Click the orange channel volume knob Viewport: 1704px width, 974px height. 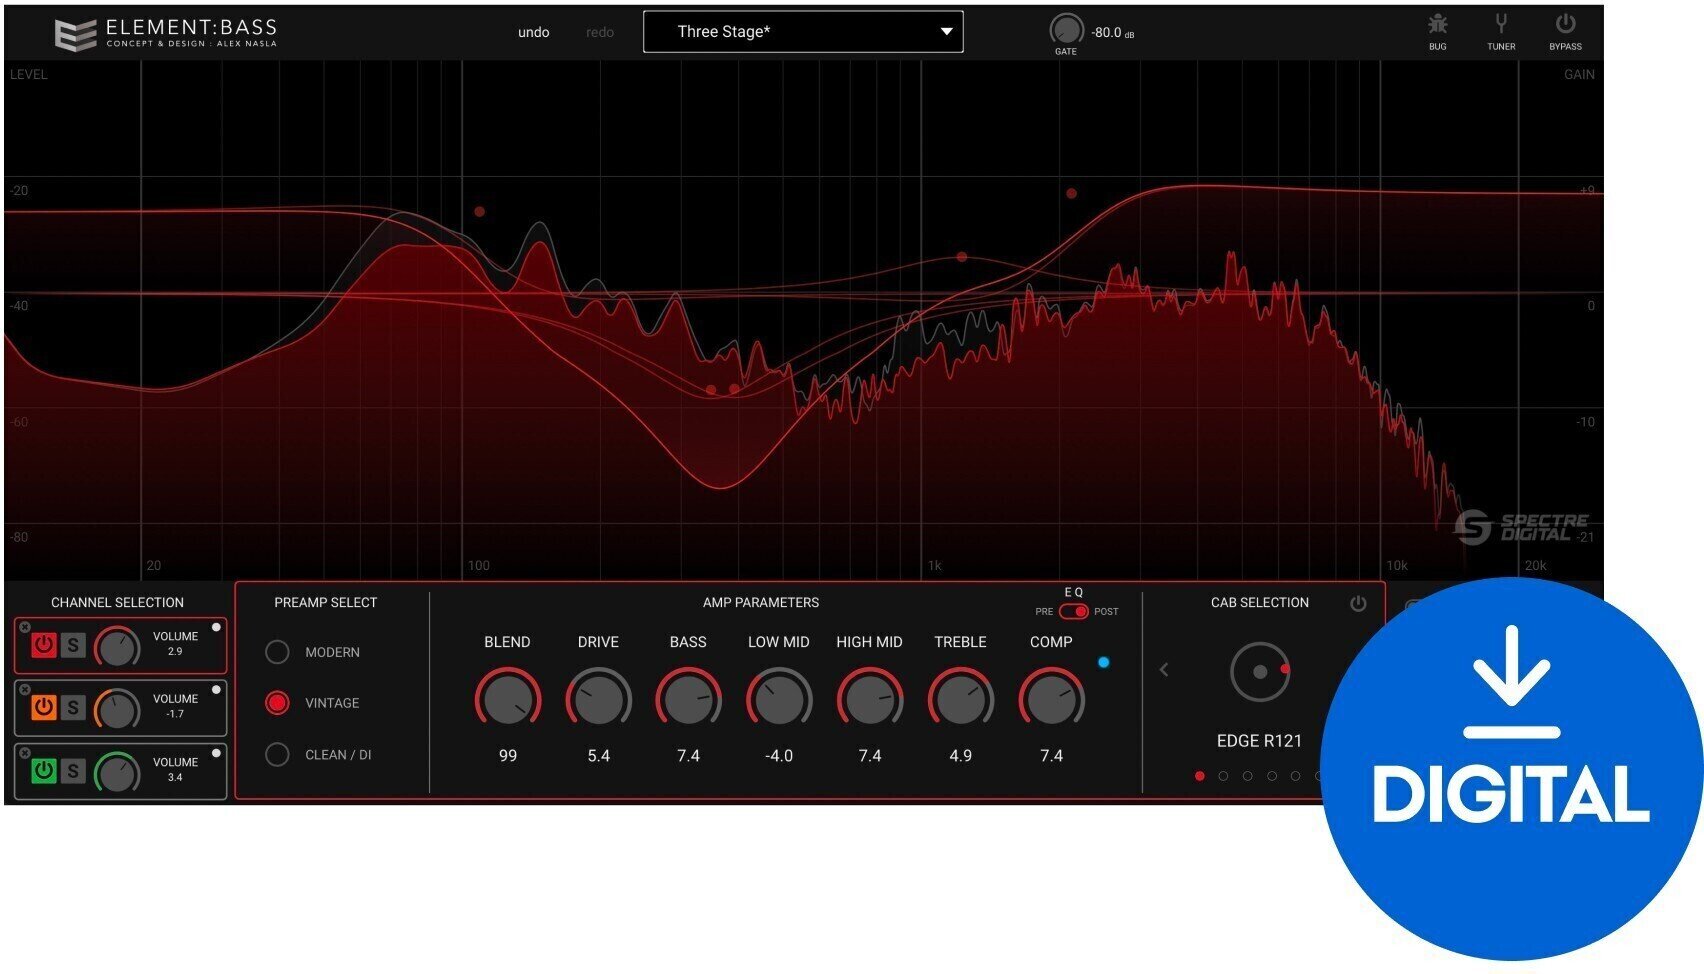pyautogui.click(x=117, y=711)
